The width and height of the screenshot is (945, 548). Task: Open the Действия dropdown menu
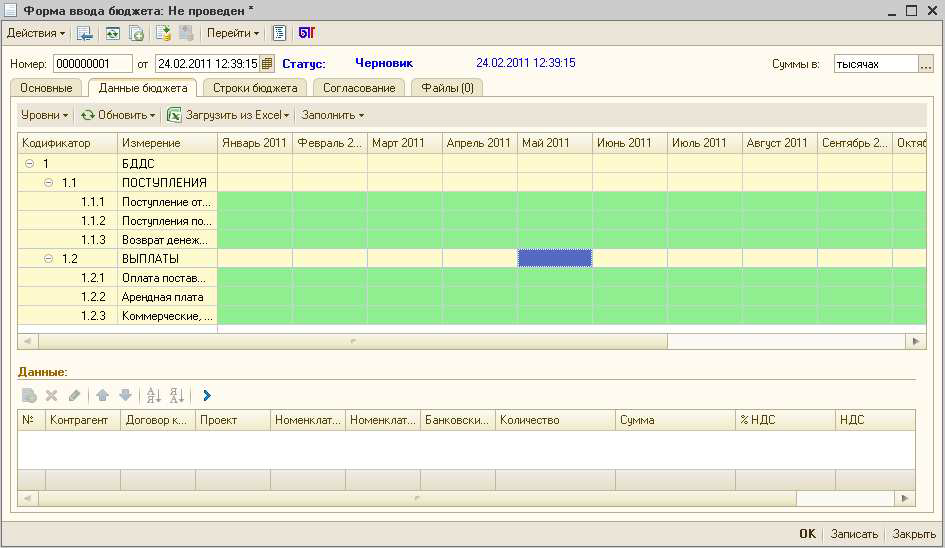coord(36,33)
